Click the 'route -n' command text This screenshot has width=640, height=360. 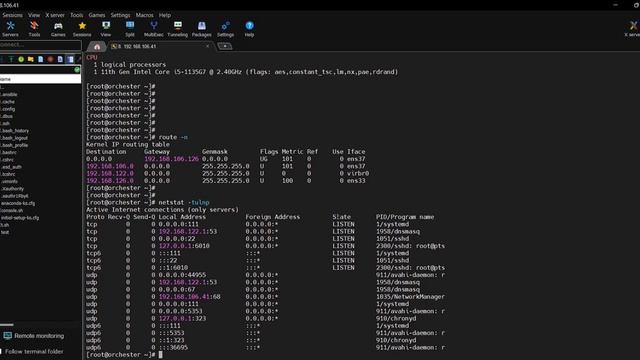pyautogui.click(x=173, y=137)
